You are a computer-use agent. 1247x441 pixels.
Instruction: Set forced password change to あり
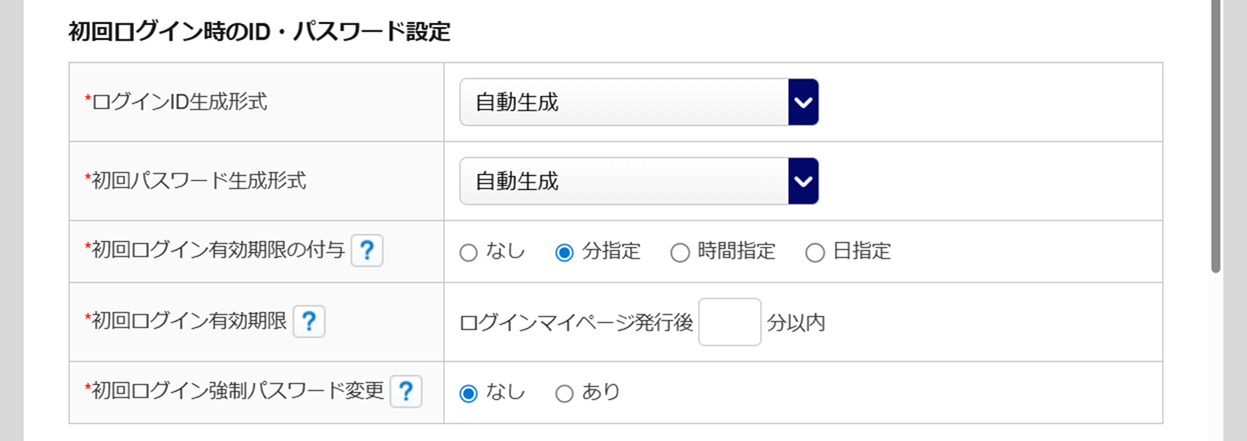click(x=564, y=394)
